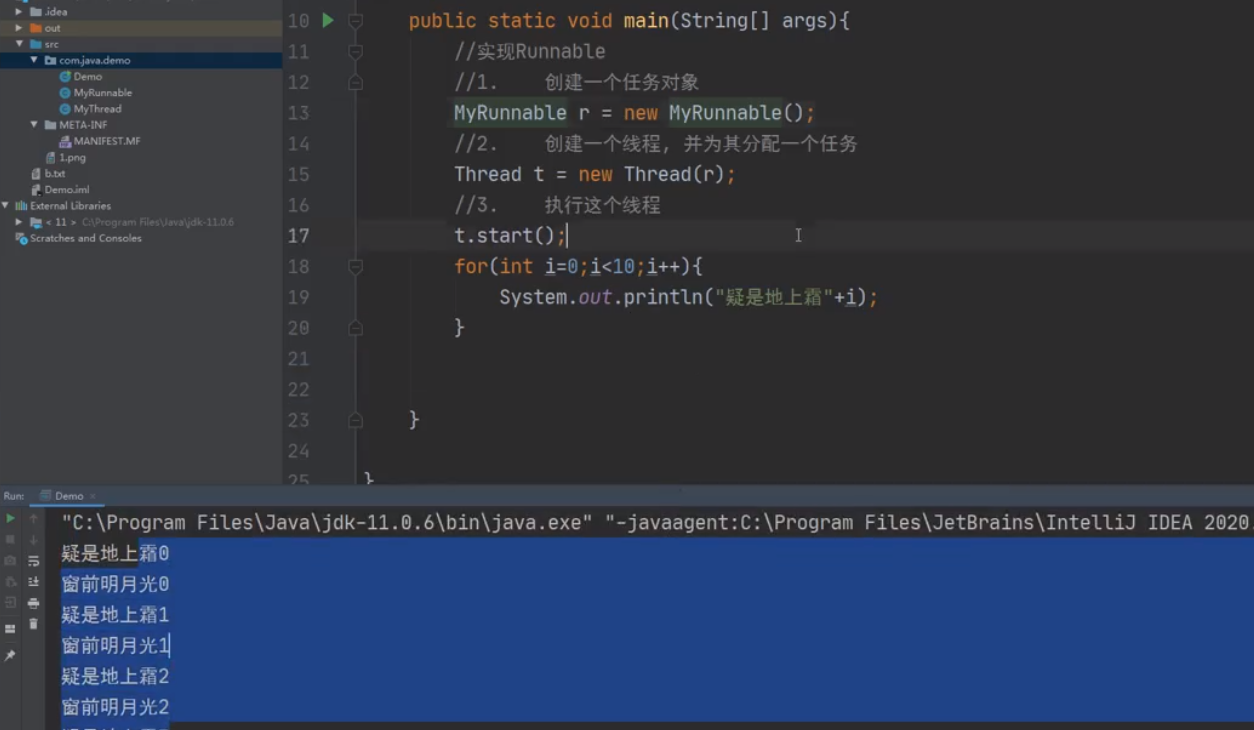This screenshot has height=730, width=1254.
Task: Click line number 17 in gutter
Action: pos(298,236)
